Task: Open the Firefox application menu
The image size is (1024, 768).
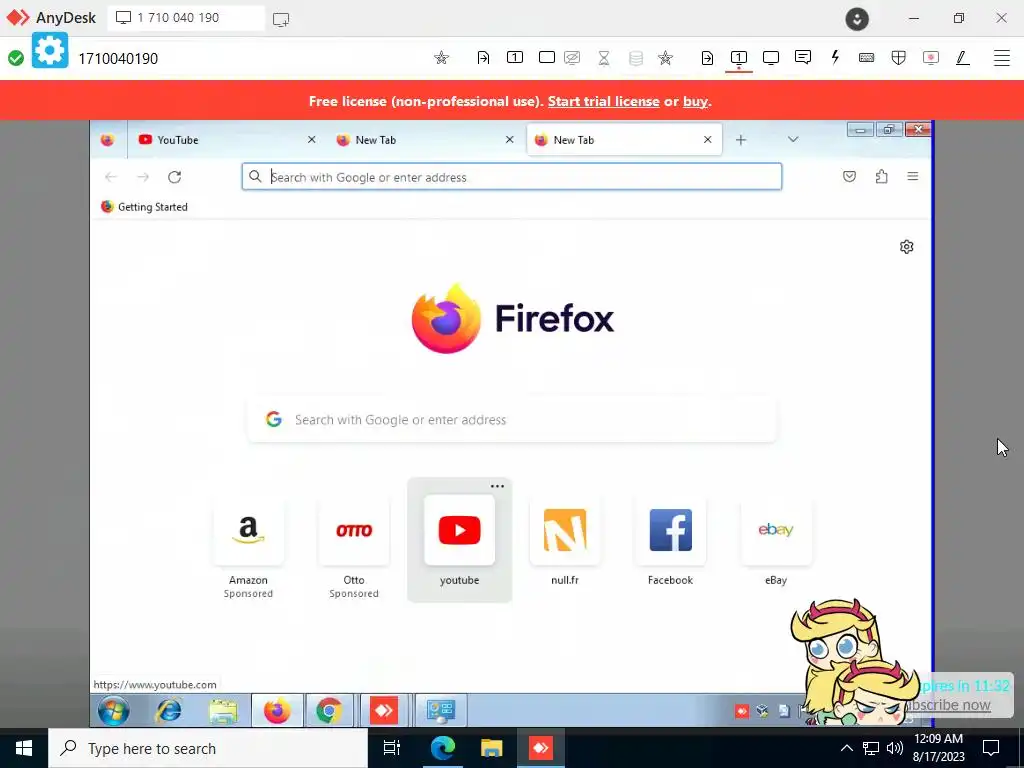Action: pos(913,176)
